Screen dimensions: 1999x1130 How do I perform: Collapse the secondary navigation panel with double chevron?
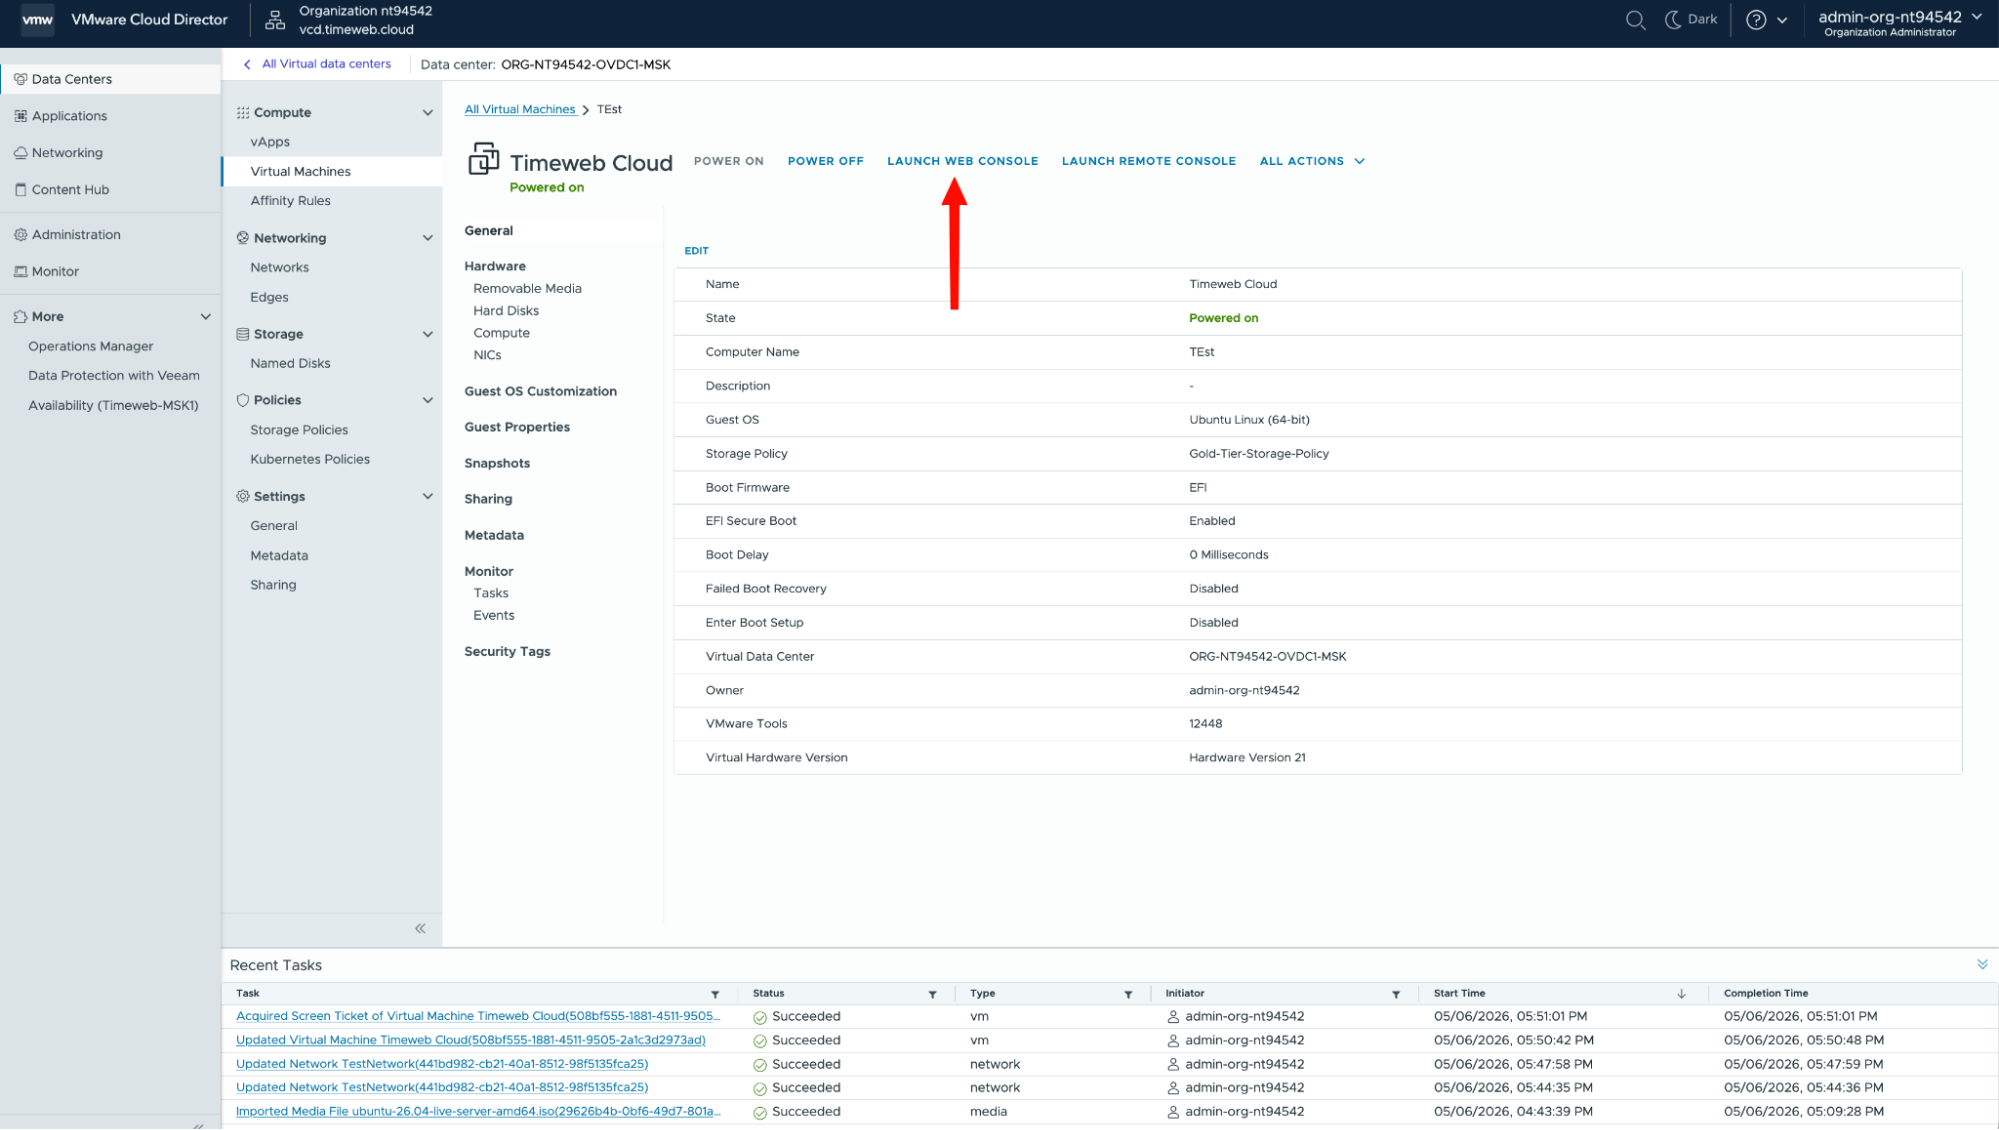(420, 929)
